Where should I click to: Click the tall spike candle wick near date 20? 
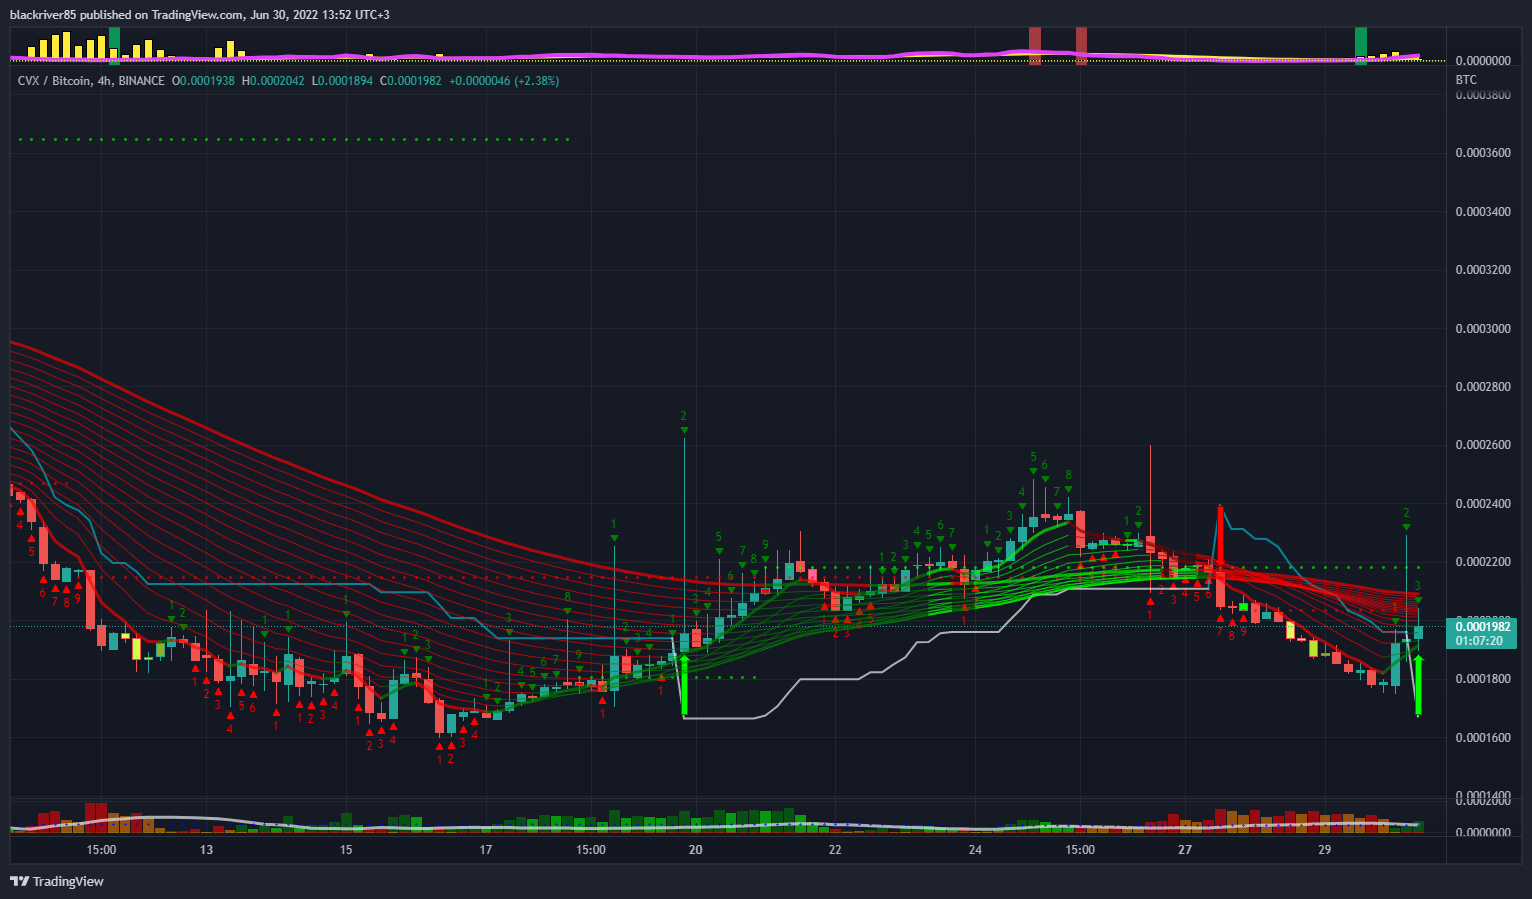[x=684, y=535]
